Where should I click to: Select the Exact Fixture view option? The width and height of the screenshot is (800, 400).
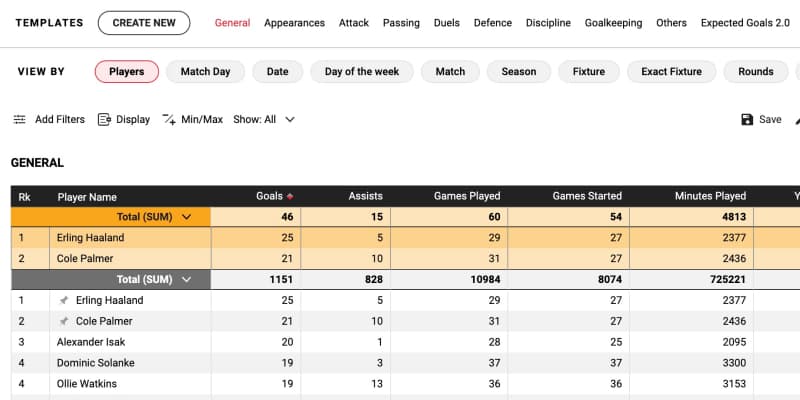[671, 72]
